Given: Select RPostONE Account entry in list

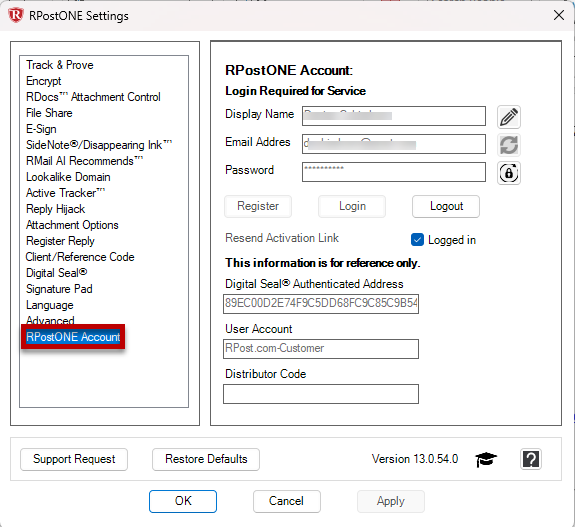Looking at the screenshot, I should click(73, 337).
